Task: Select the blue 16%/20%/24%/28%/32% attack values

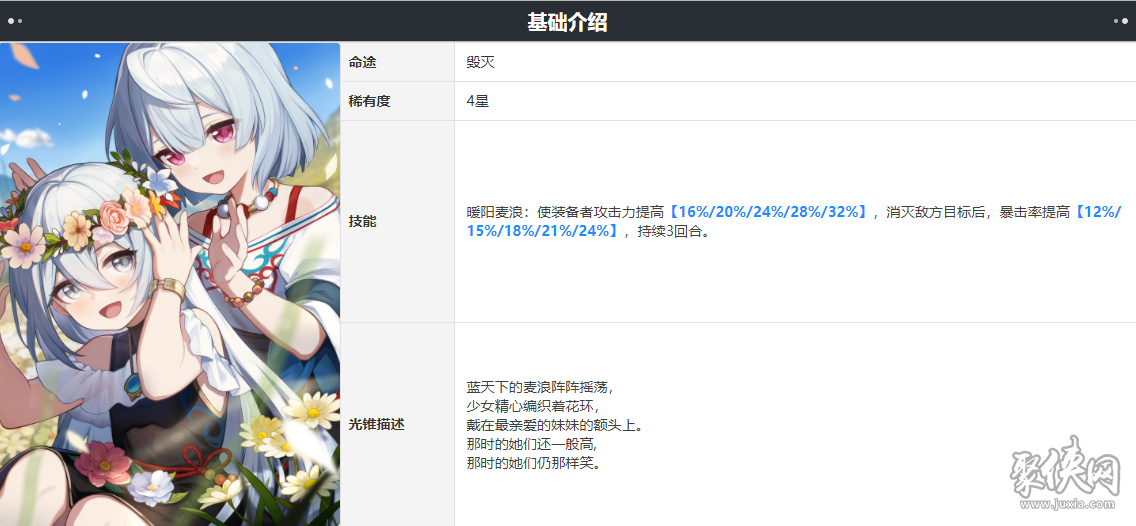Action: (x=768, y=212)
